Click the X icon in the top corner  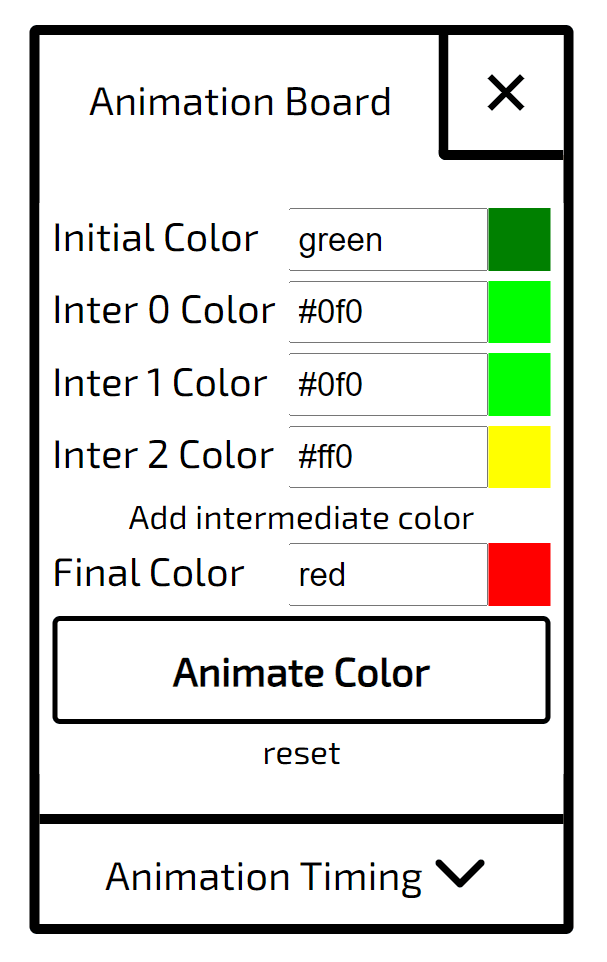504,92
